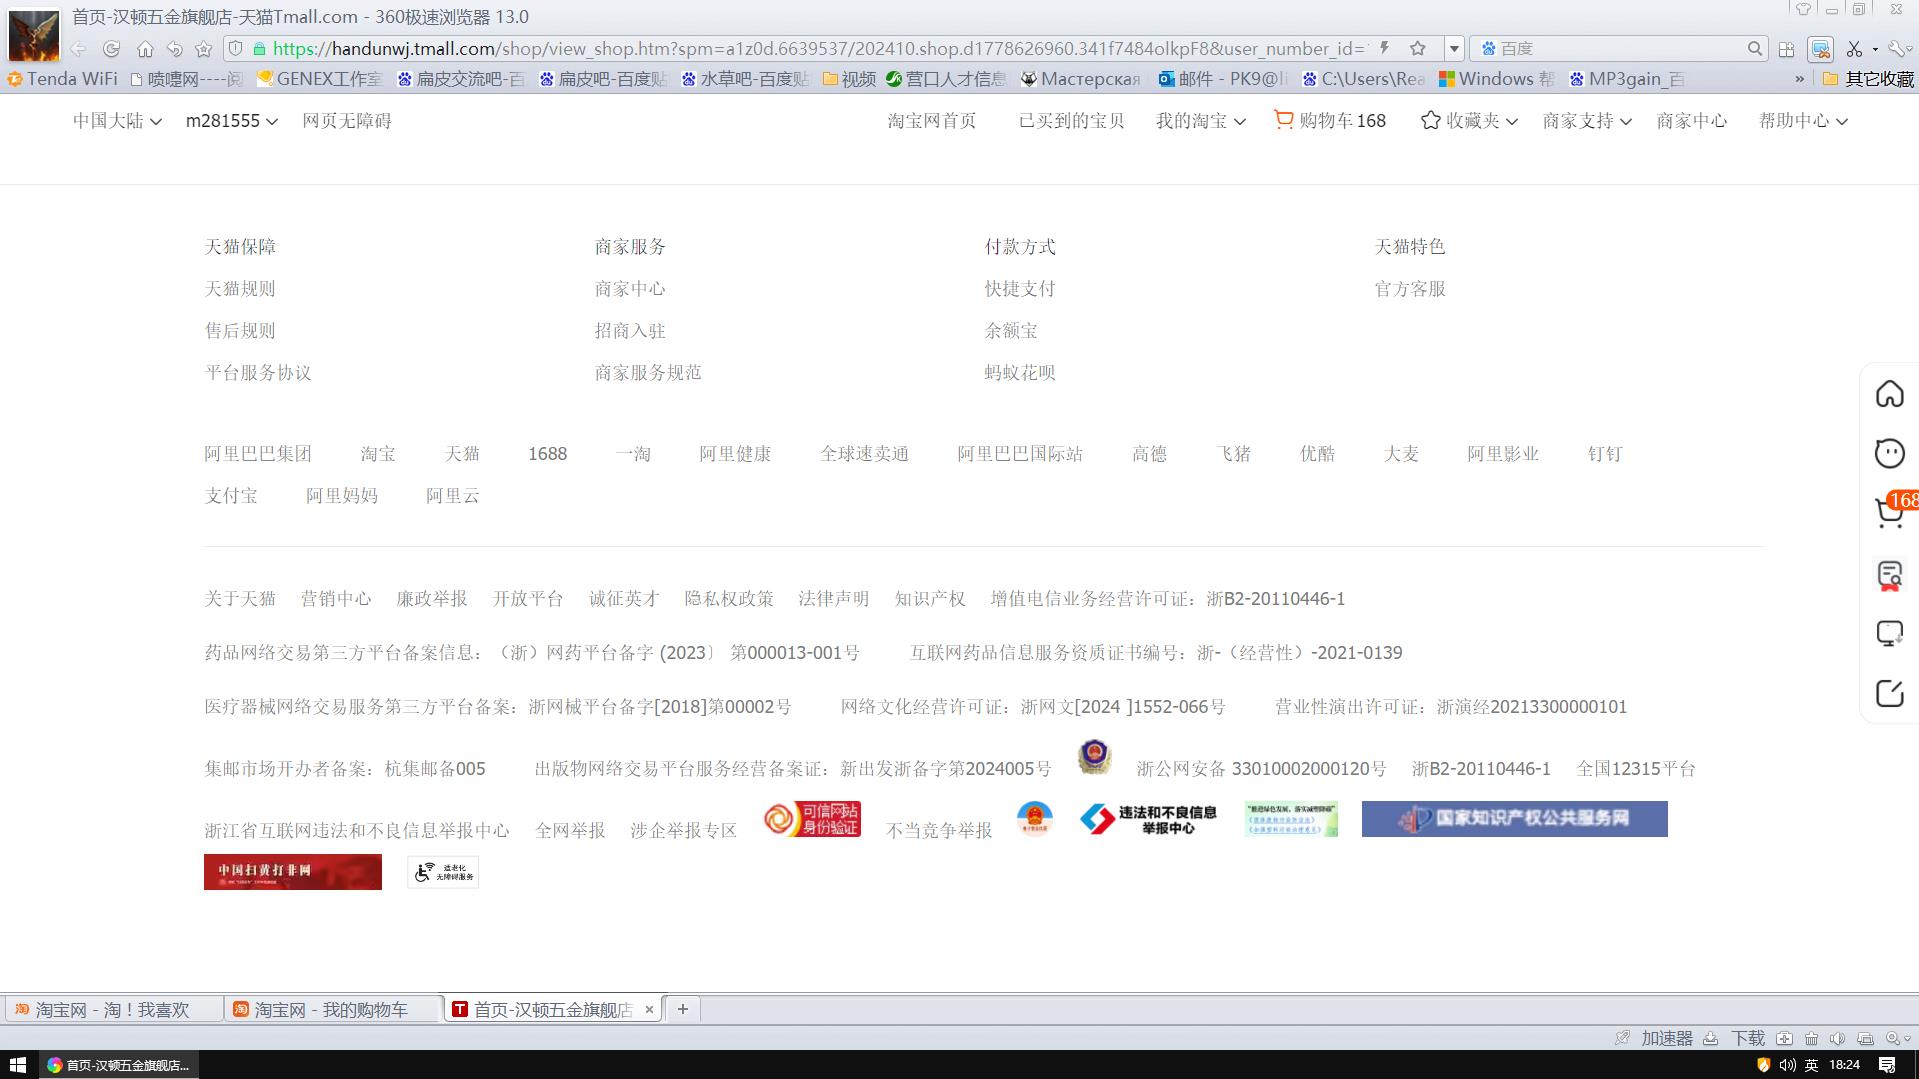Screen dimensions: 1919x1079
Task: Open a new browser tab with plus button
Action: click(x=683, y=1010)
